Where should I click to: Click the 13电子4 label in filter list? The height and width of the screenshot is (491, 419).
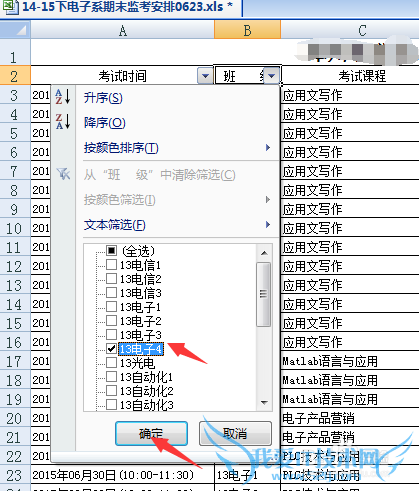pyautogui.click(x=141, y=349)
